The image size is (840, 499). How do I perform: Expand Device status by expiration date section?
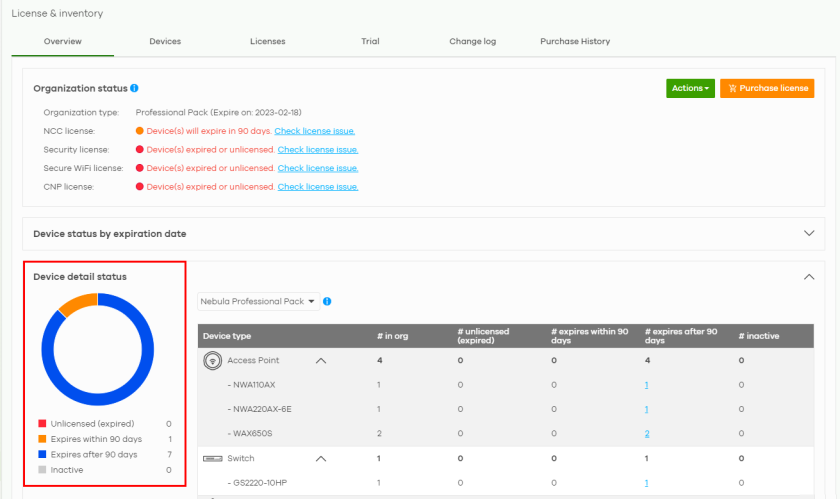pos(809,234)
